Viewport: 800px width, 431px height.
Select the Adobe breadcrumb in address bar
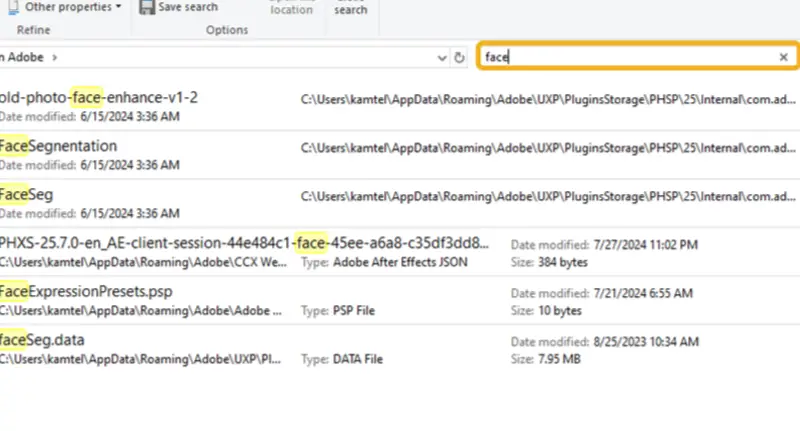pyautogui.click(x=25, y=57)
